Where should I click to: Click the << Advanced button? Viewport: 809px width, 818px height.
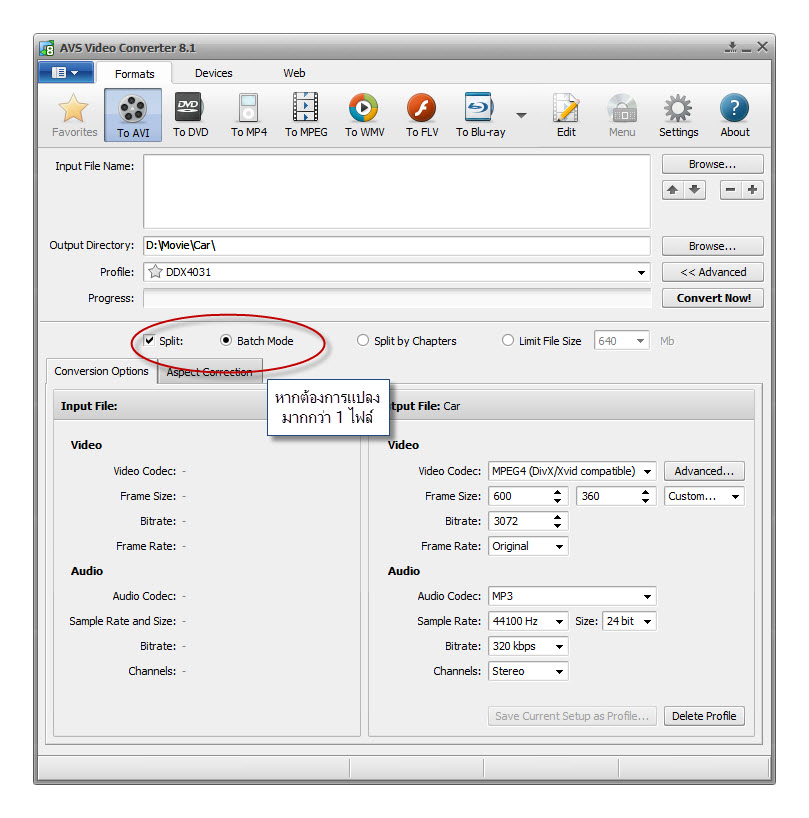[713, 272]
